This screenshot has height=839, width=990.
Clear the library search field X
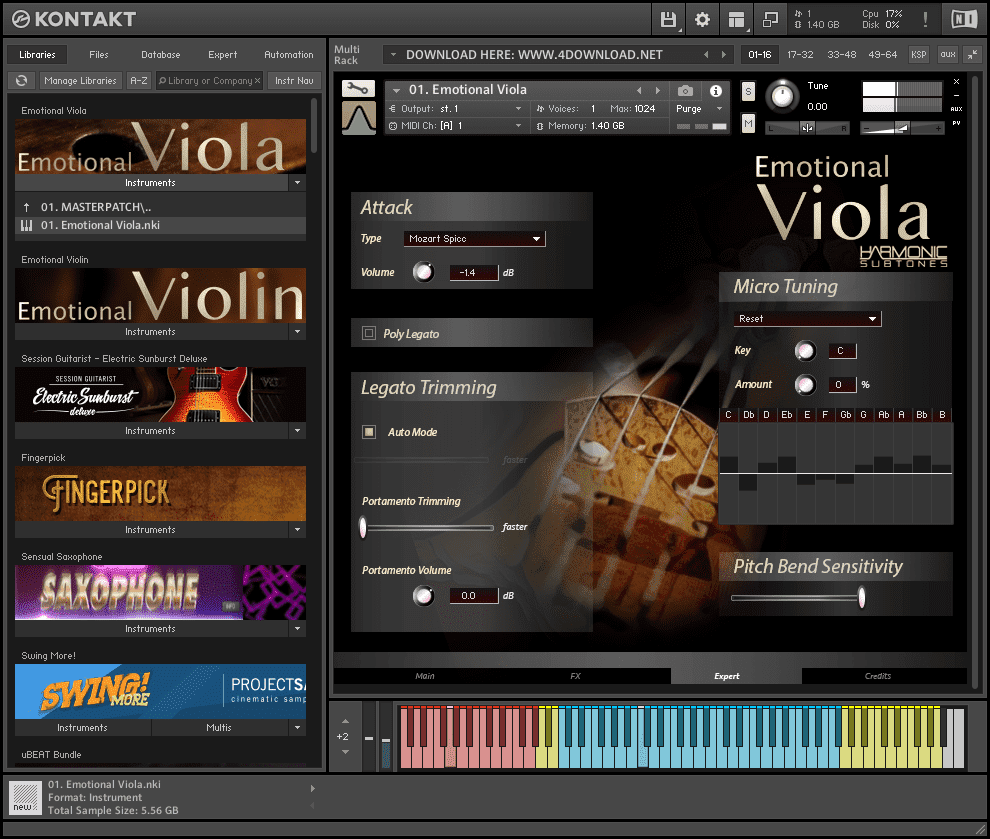click(x=258, y=81)
